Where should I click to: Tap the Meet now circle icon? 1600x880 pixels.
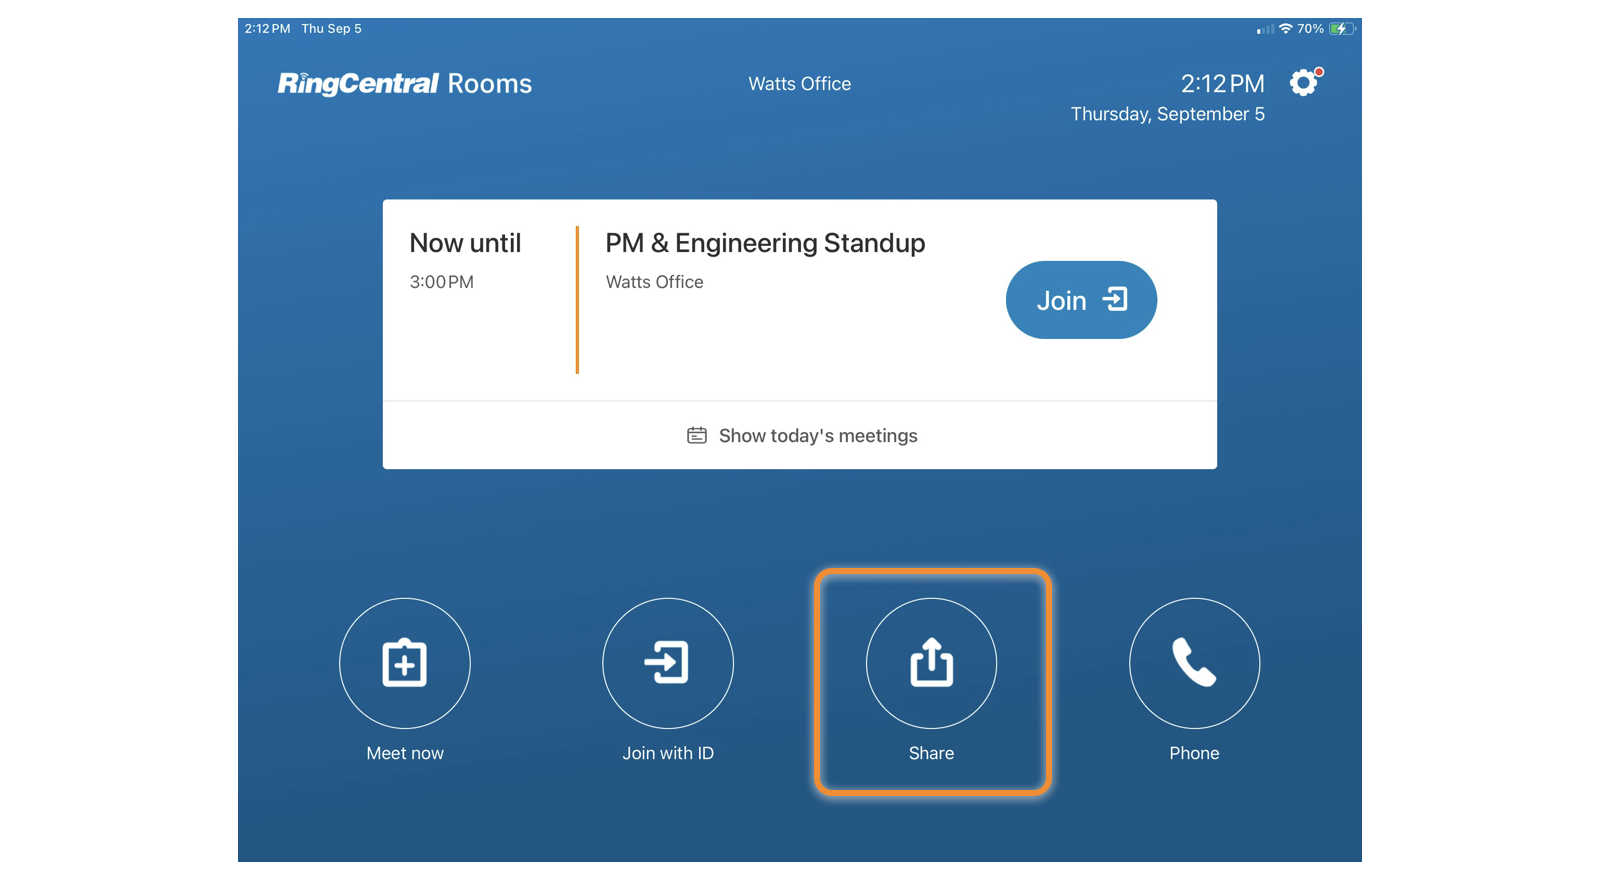pyautogui.click(x=405, y=663)
